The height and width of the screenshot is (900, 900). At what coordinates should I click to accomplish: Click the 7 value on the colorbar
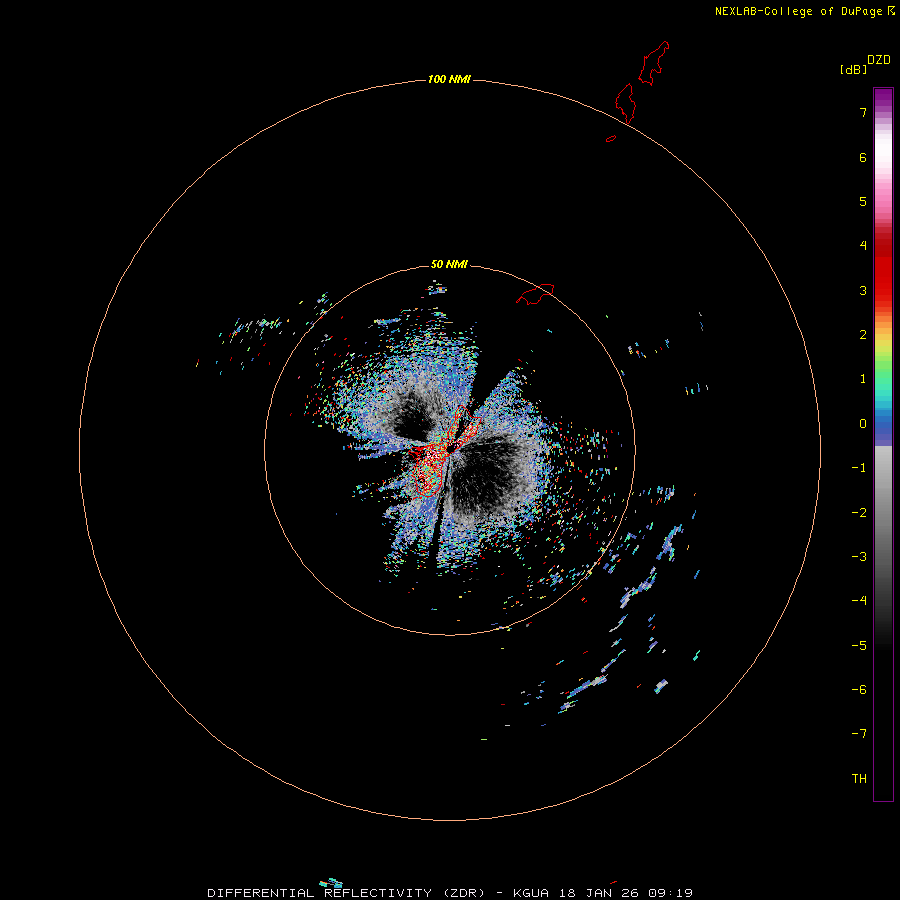[863, 112]
